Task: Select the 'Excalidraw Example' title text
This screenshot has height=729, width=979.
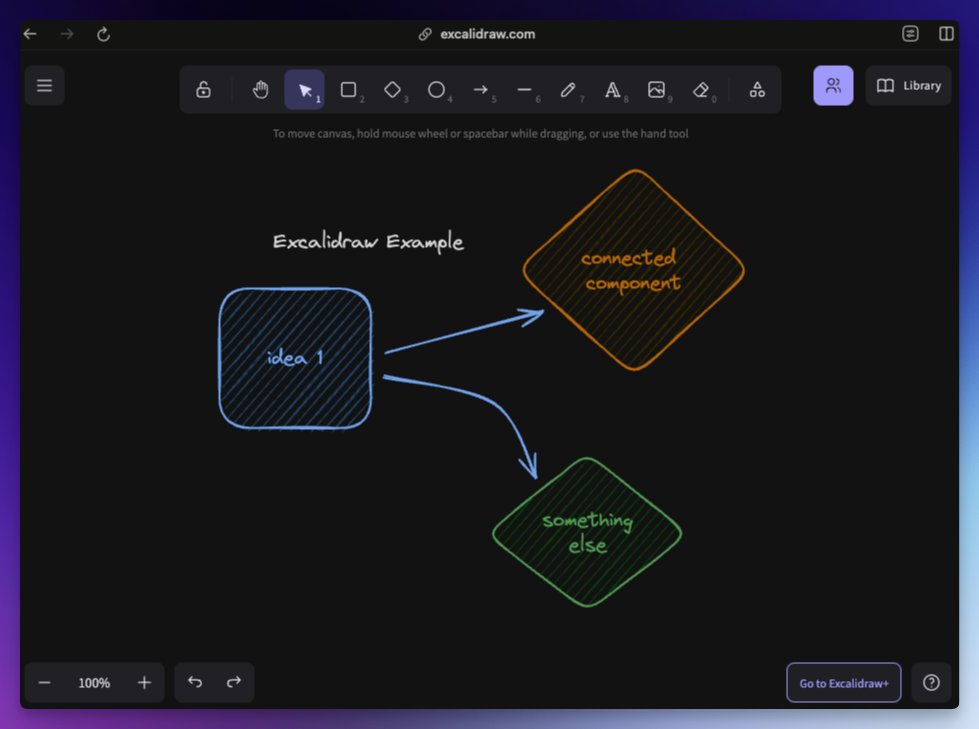Action: (x=368, y=242)
